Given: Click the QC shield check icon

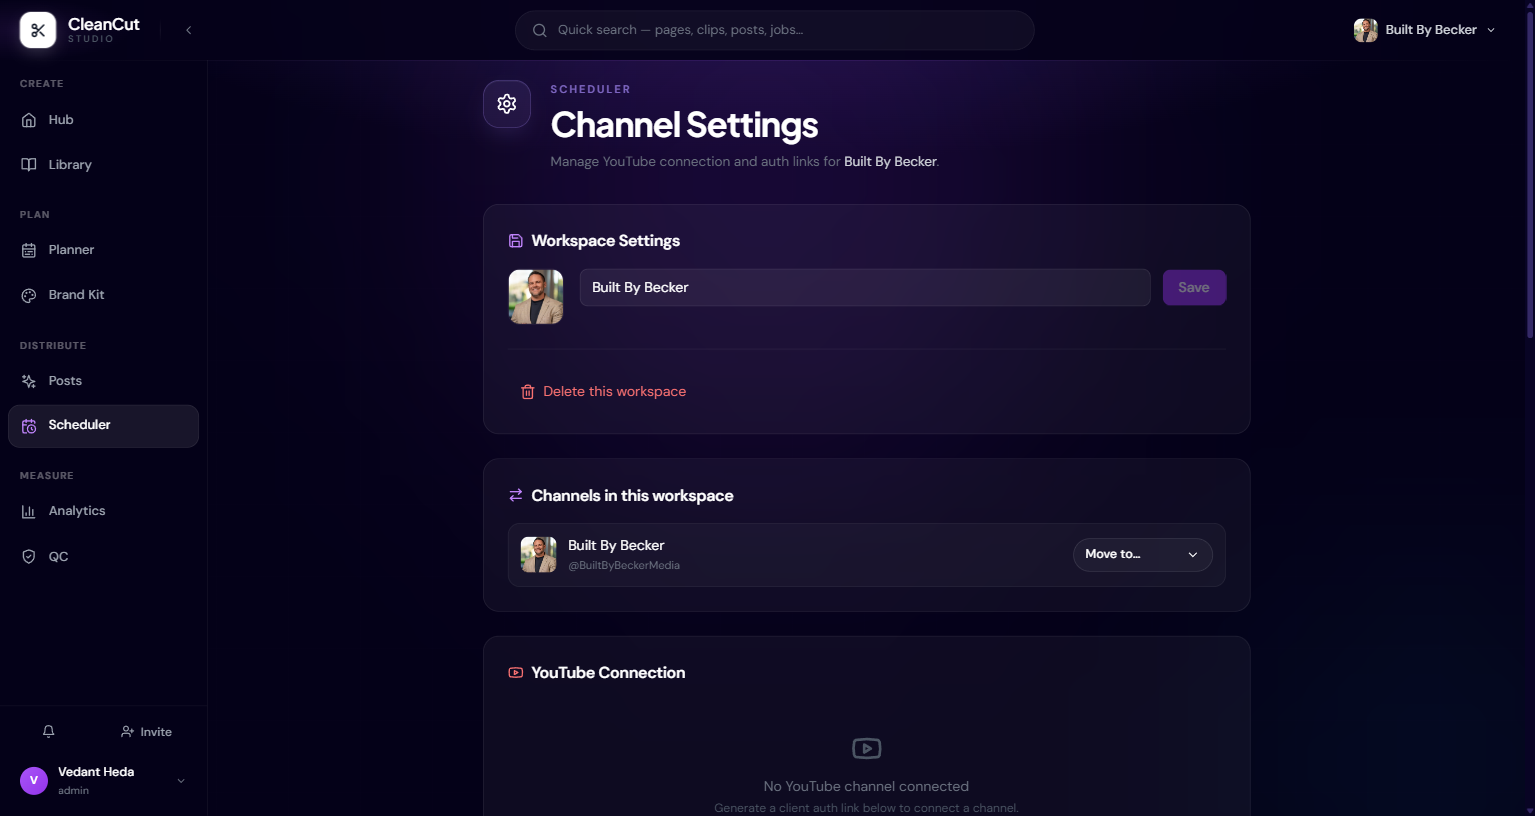Looking at the screenshot, I should 29,557.
